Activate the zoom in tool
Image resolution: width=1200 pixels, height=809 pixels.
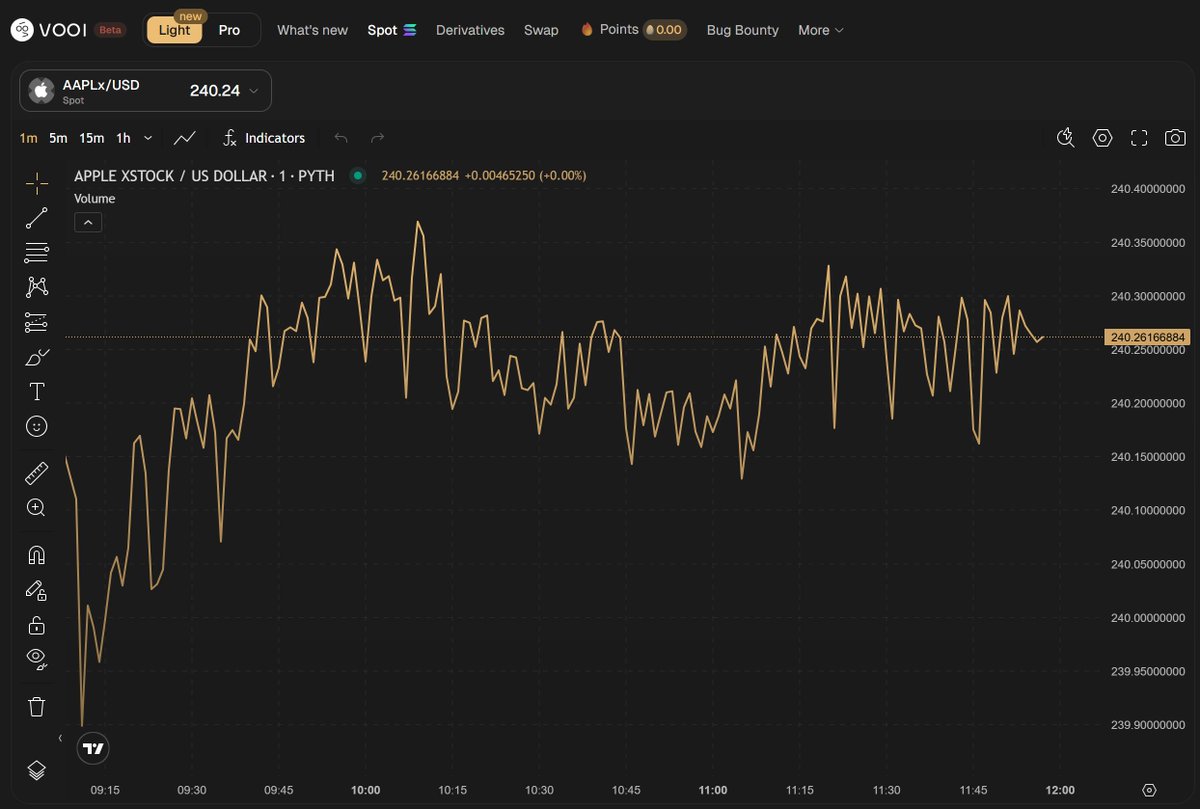click(x=37, y=508)
